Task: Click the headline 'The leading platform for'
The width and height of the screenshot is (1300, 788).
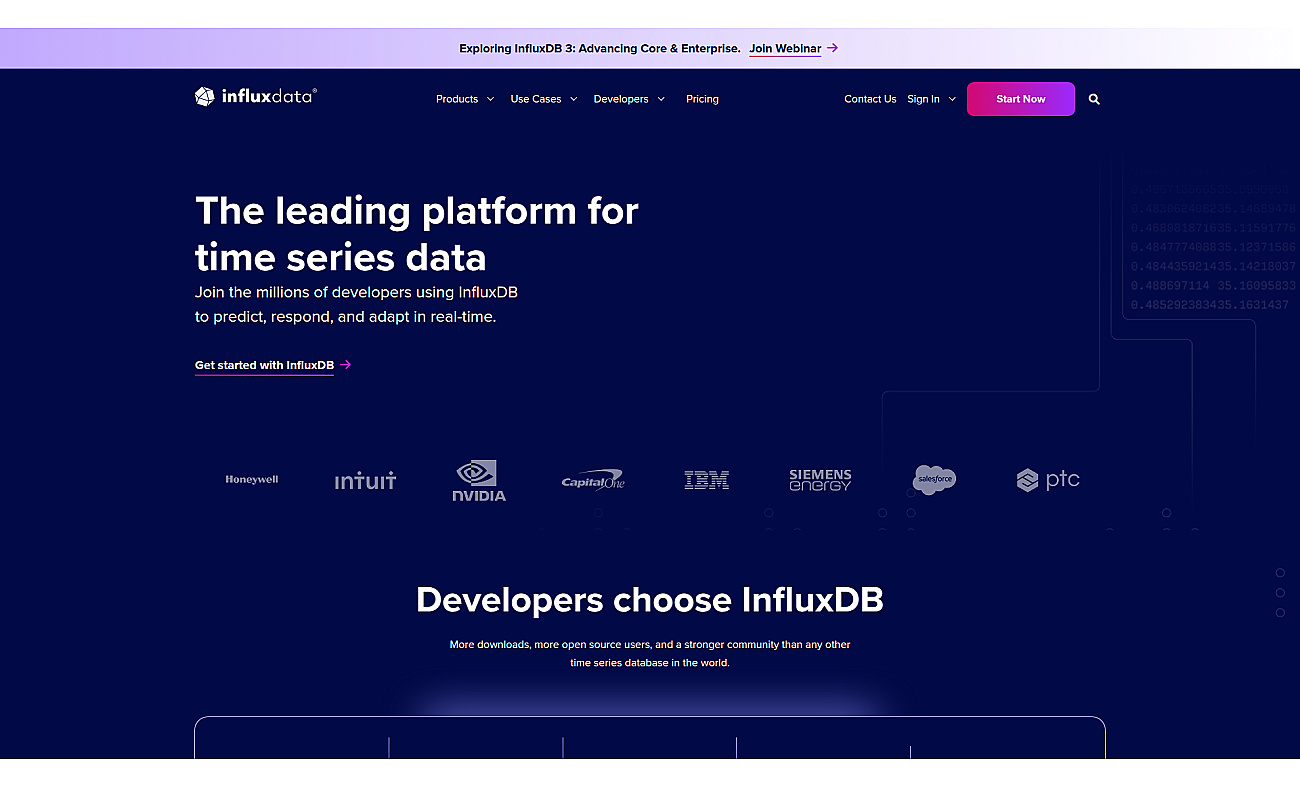Action: pos(417,211)
